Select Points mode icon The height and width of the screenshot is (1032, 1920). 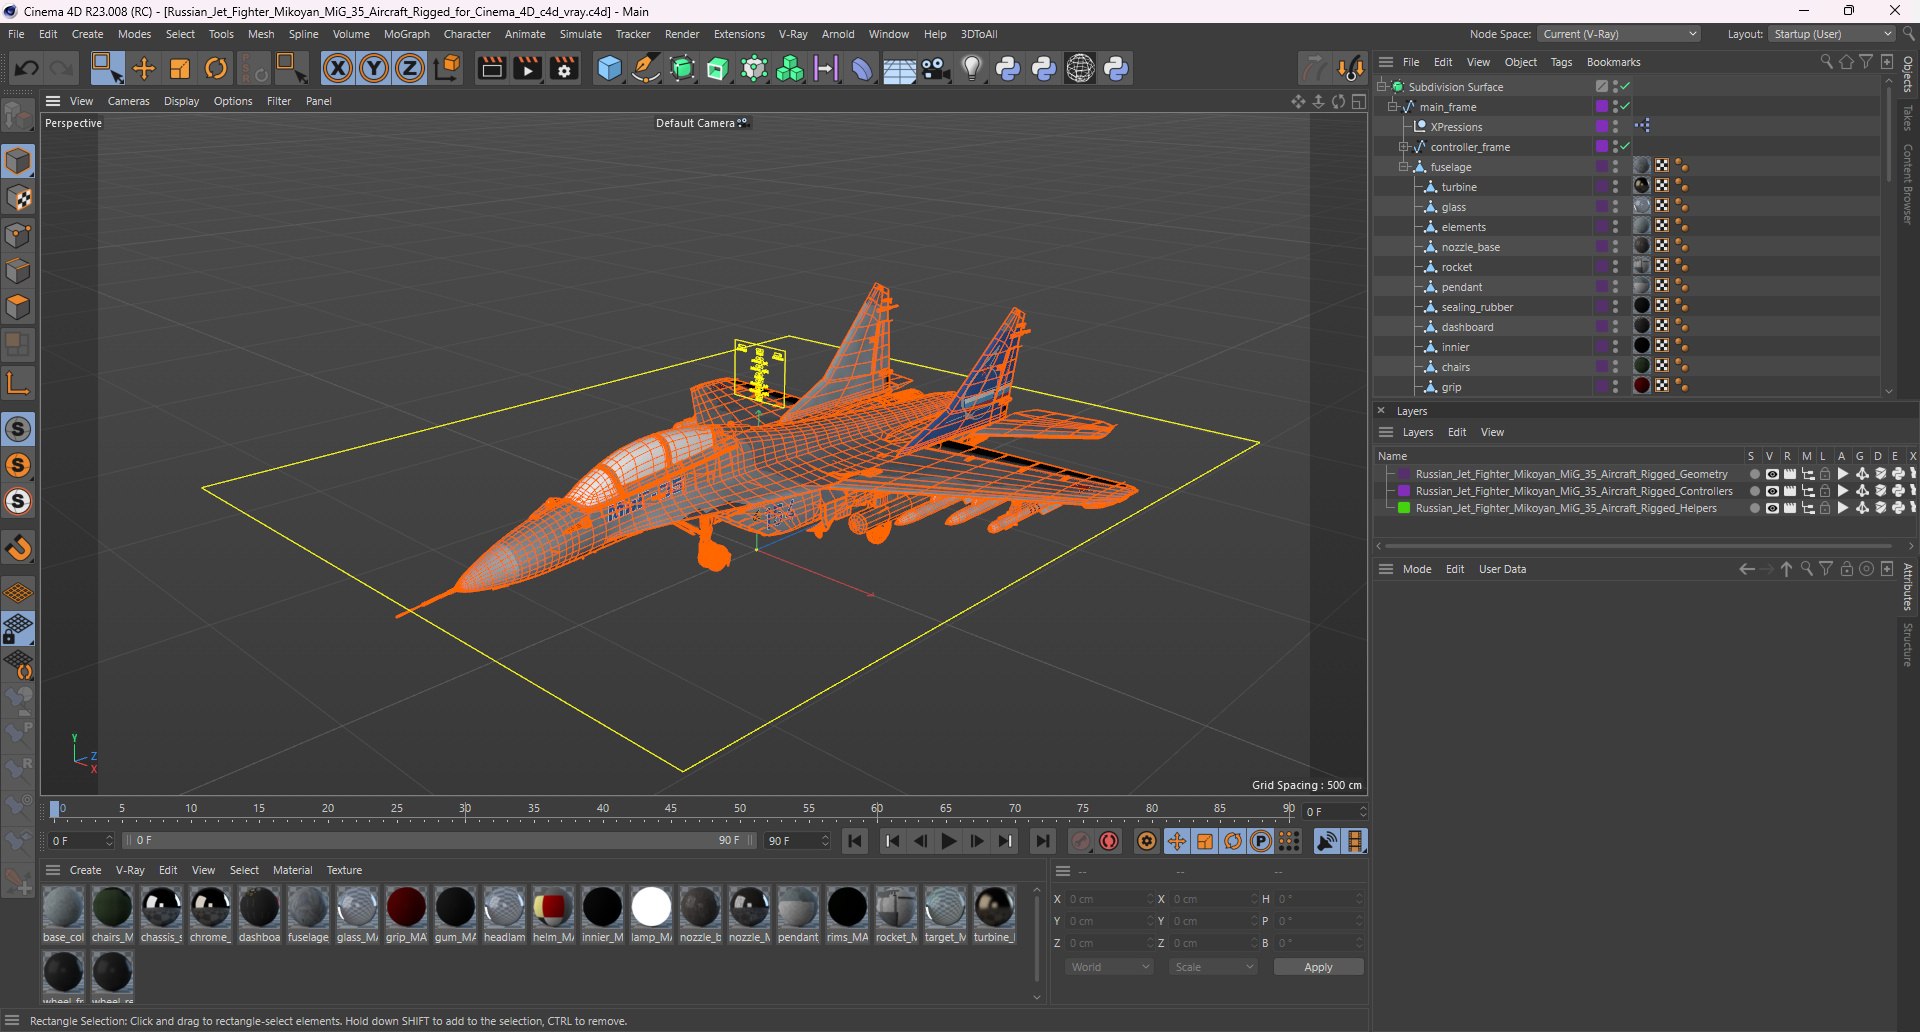coord(18,235)
